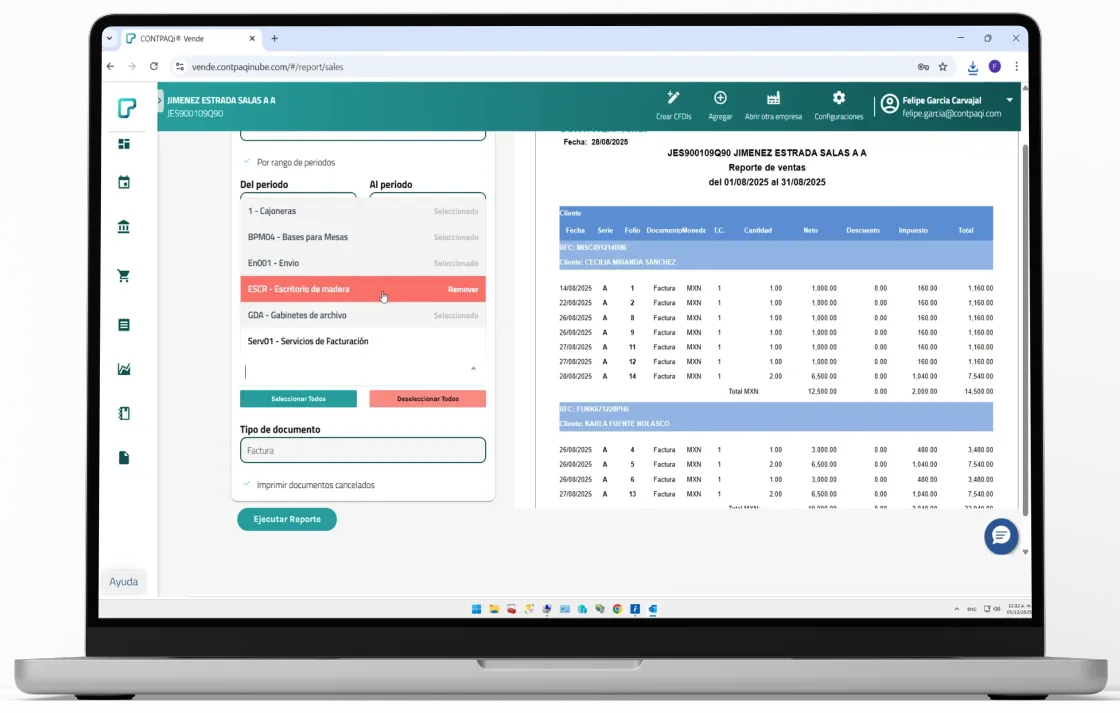Collapse product list with small arrow
The image size is (1120, 713).
click(x=473, y=369)
